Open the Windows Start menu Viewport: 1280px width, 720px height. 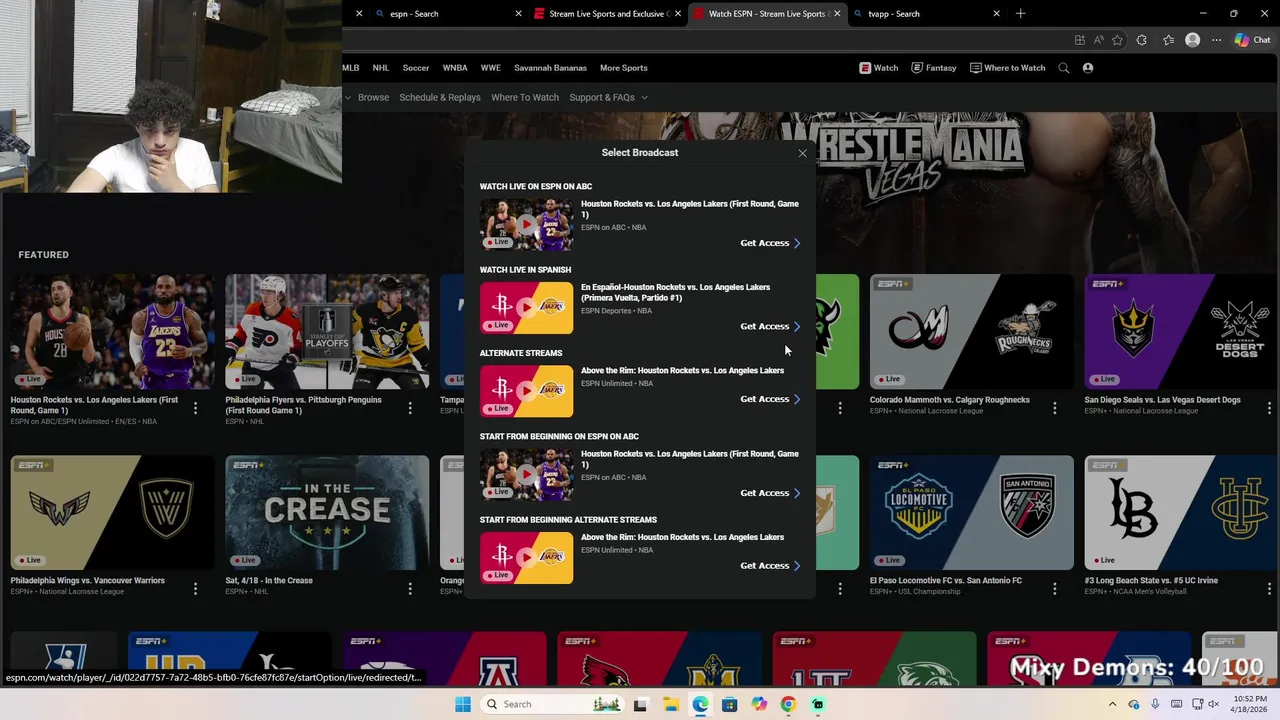(x=462, y=704)
